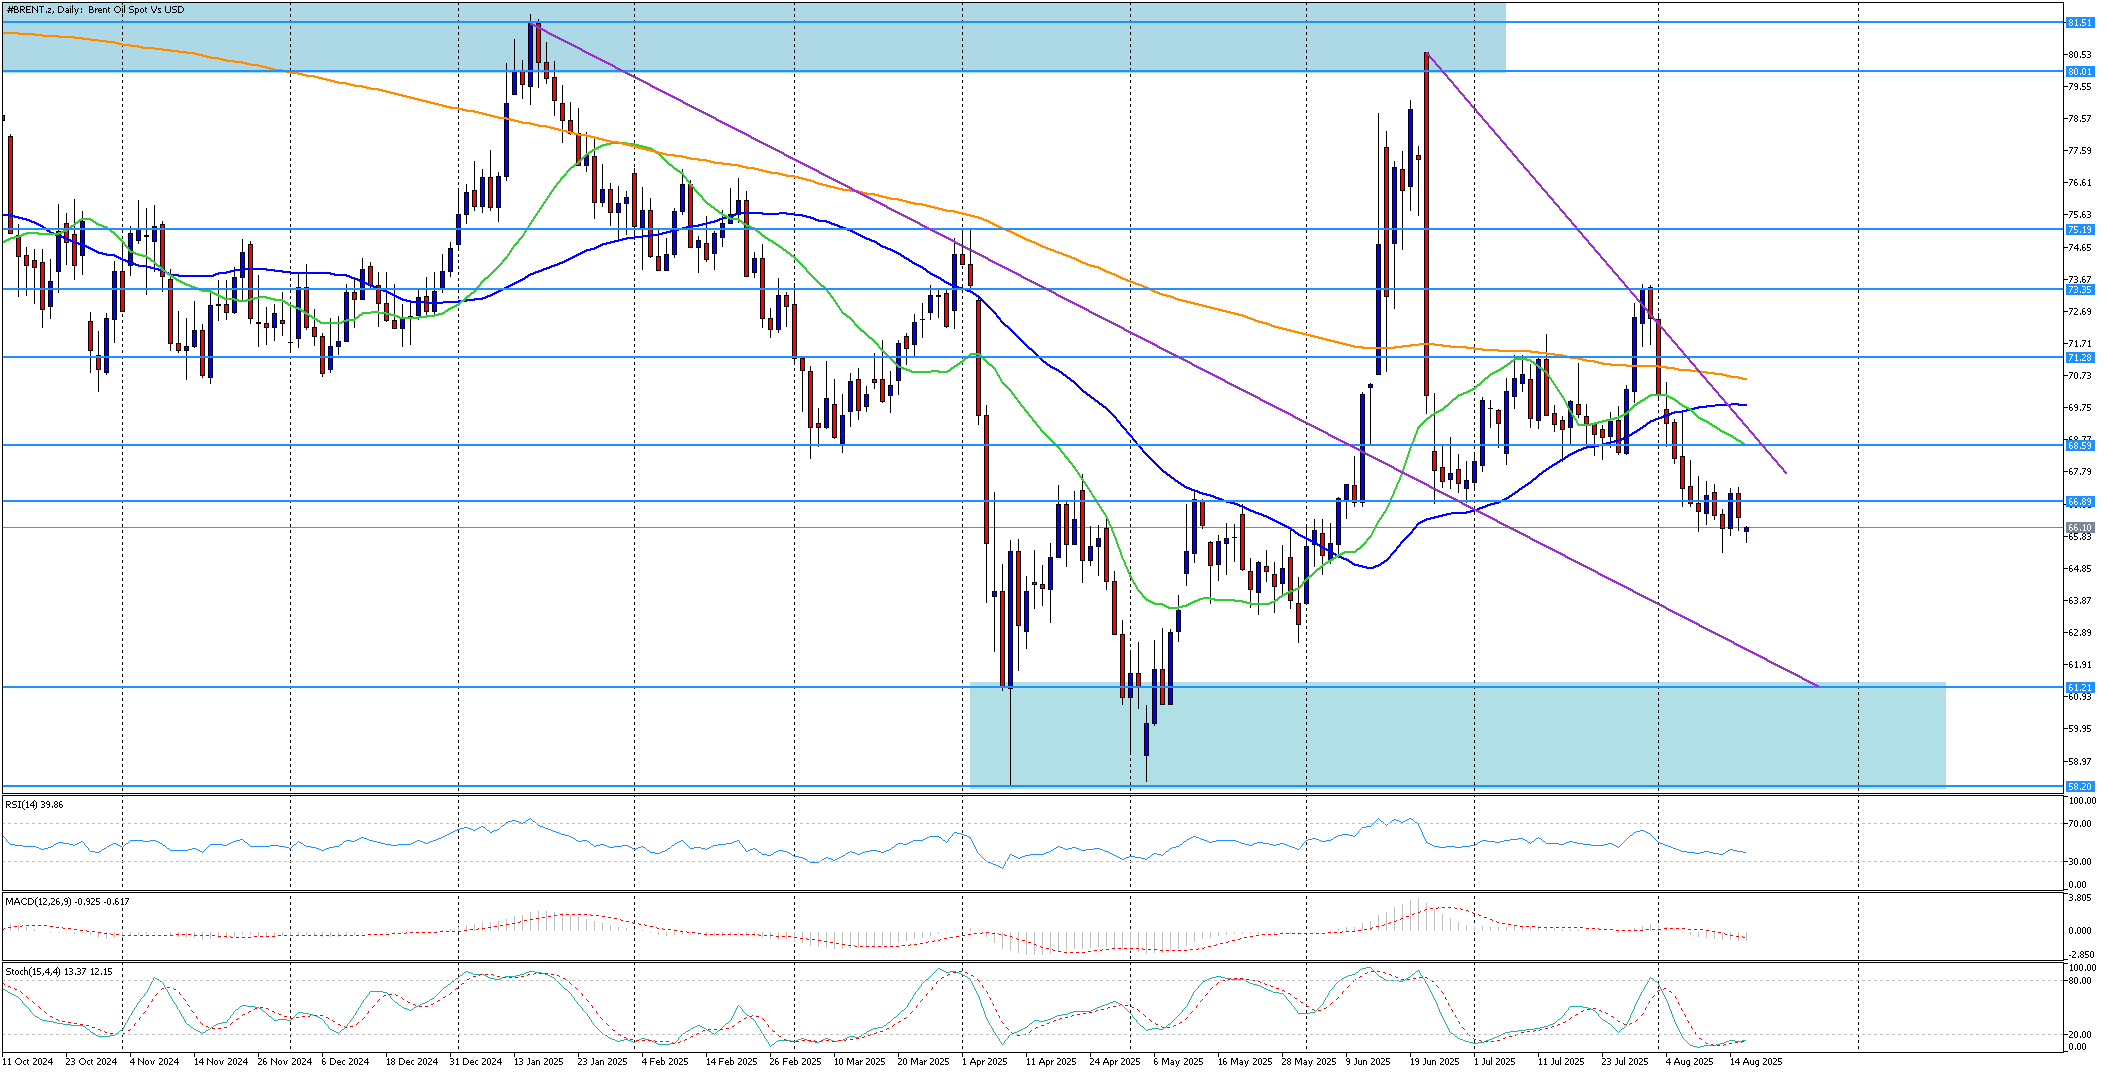Click the 79.55 price axis label
The image size is (2106, 1073).
pyautogui.click(x=2079, y=86)
